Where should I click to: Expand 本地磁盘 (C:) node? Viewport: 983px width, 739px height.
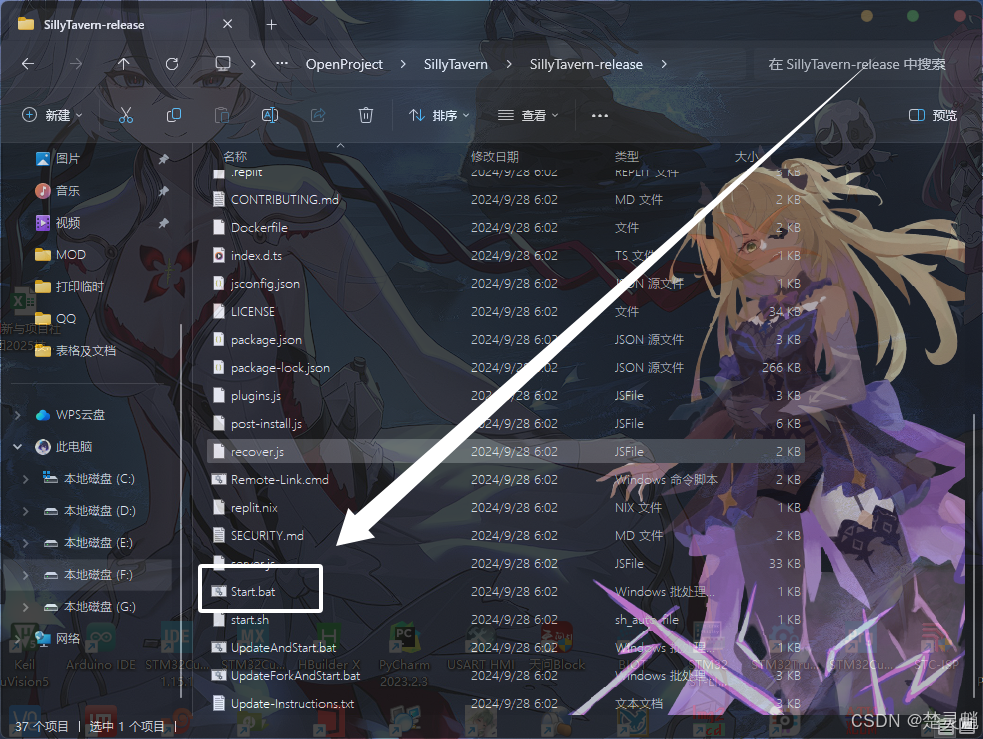[x=26, y=479]
